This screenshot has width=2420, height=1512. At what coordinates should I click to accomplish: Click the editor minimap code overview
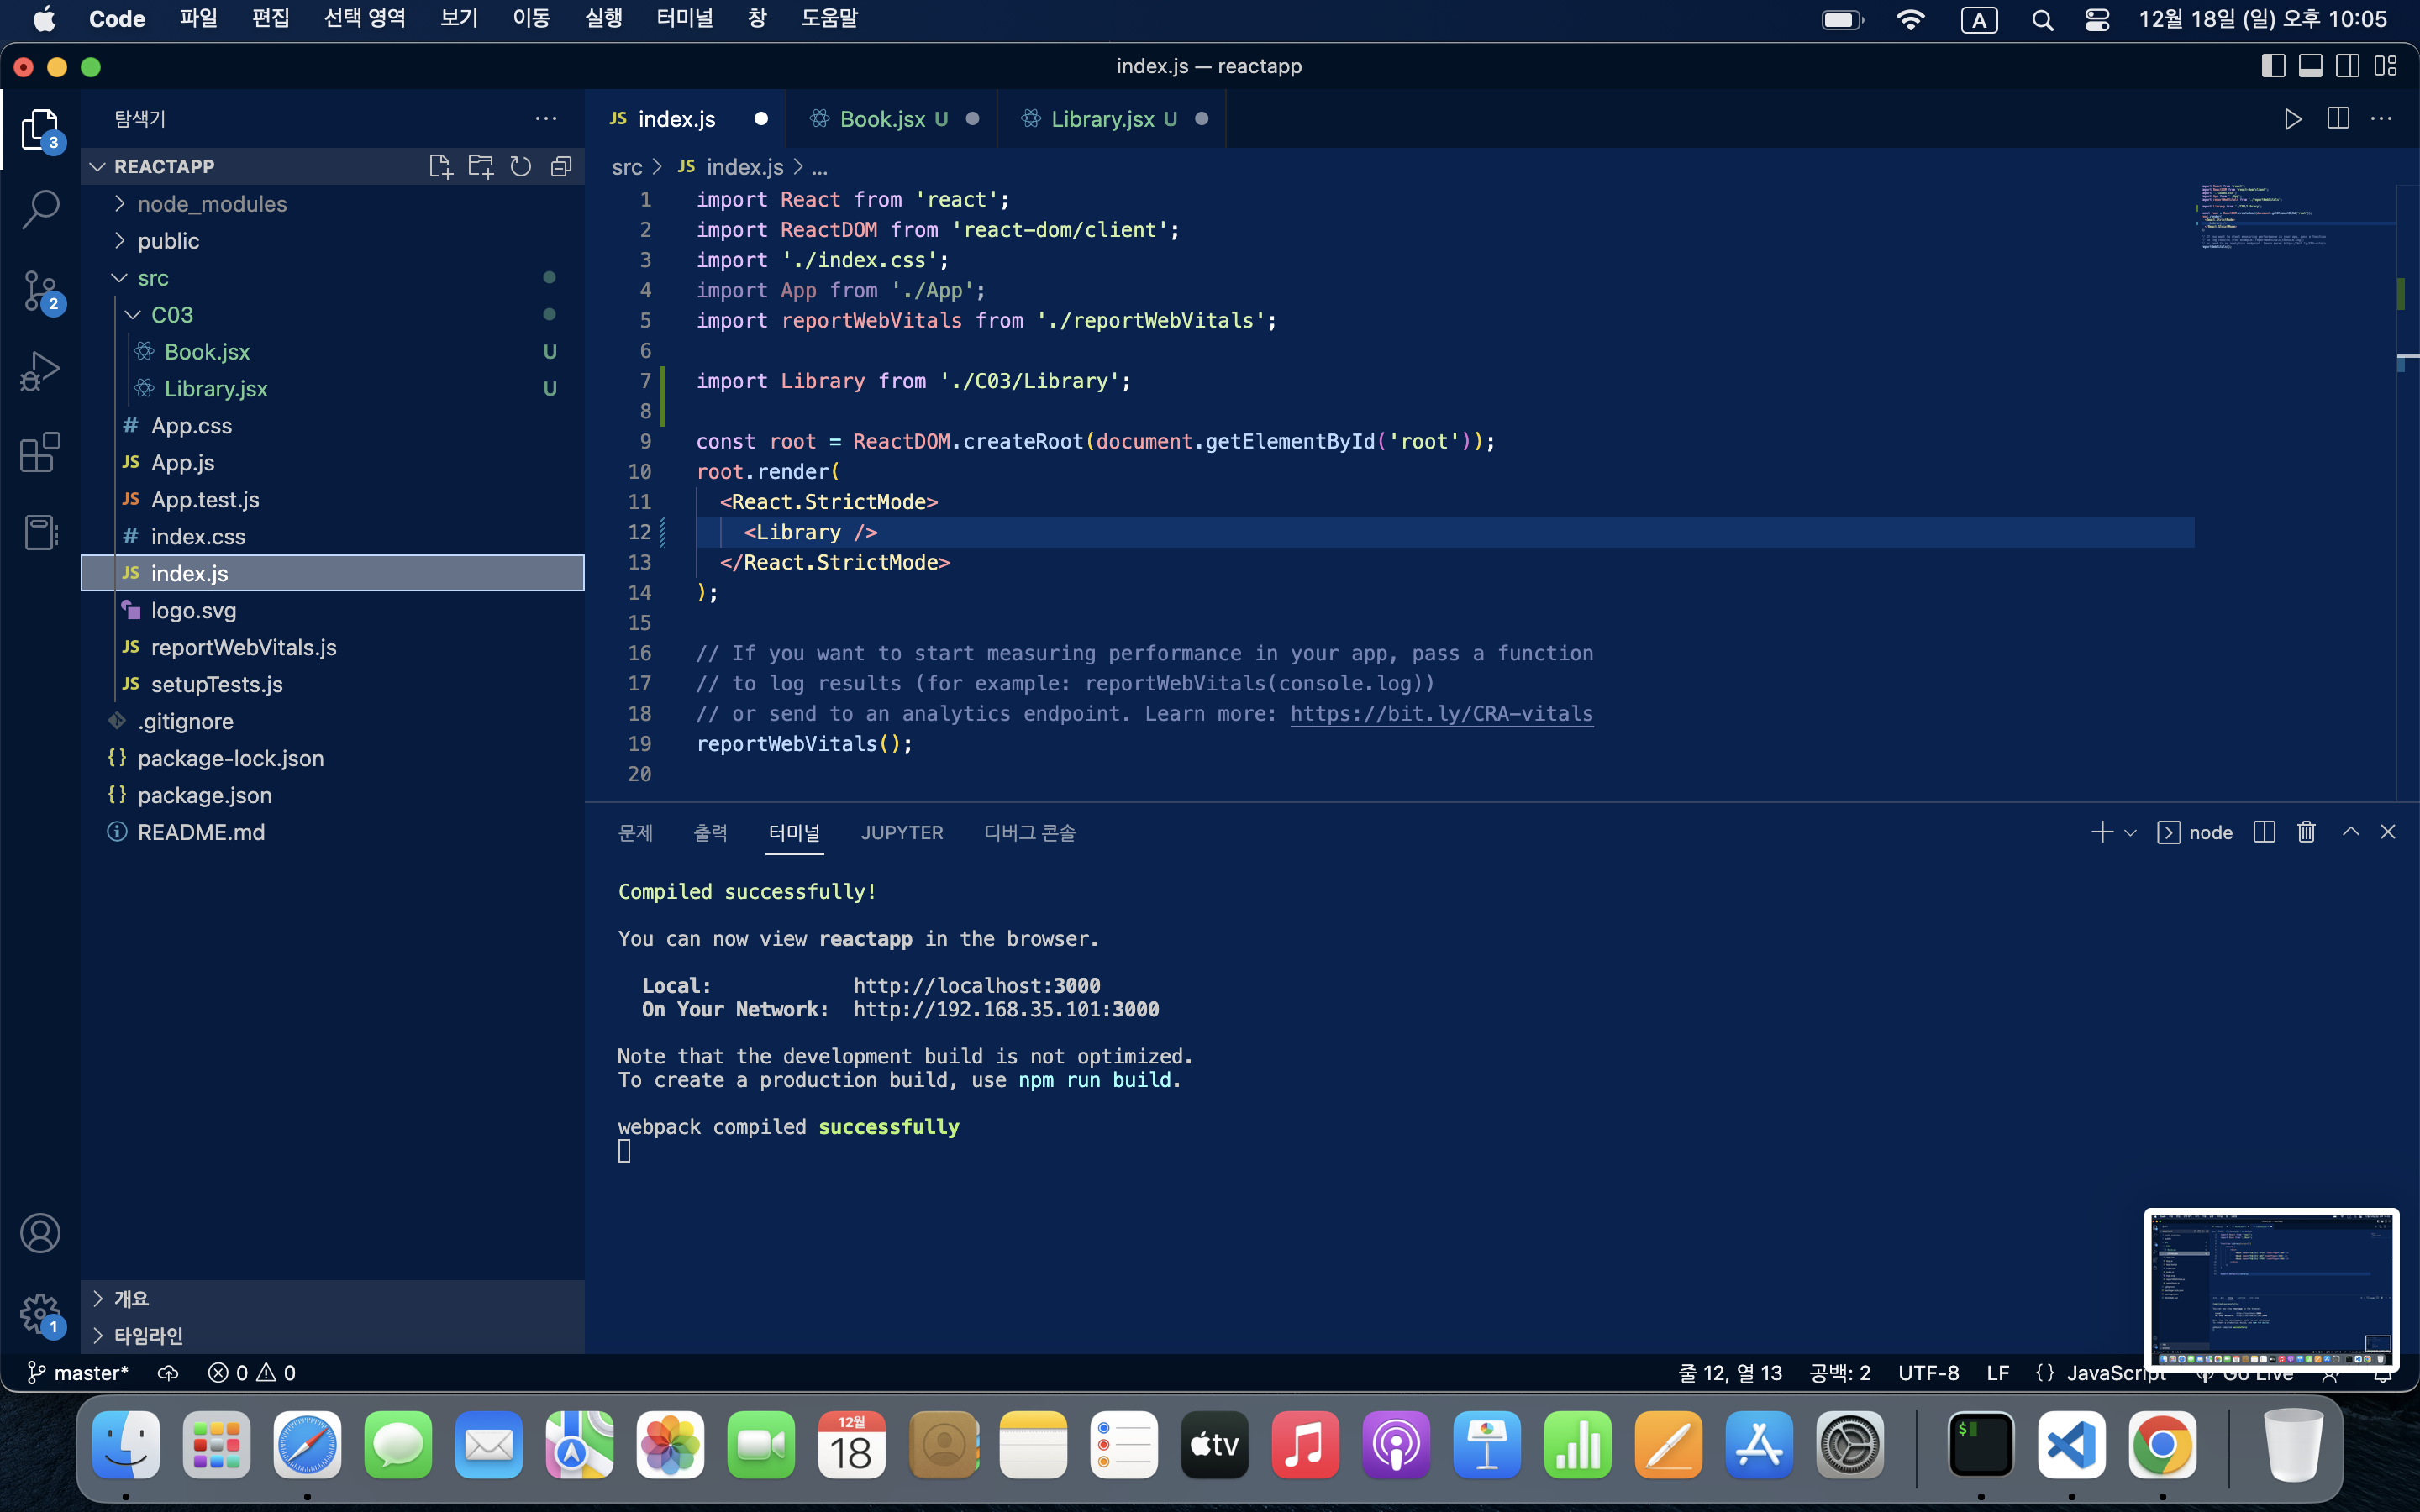tap(2265, 215)
